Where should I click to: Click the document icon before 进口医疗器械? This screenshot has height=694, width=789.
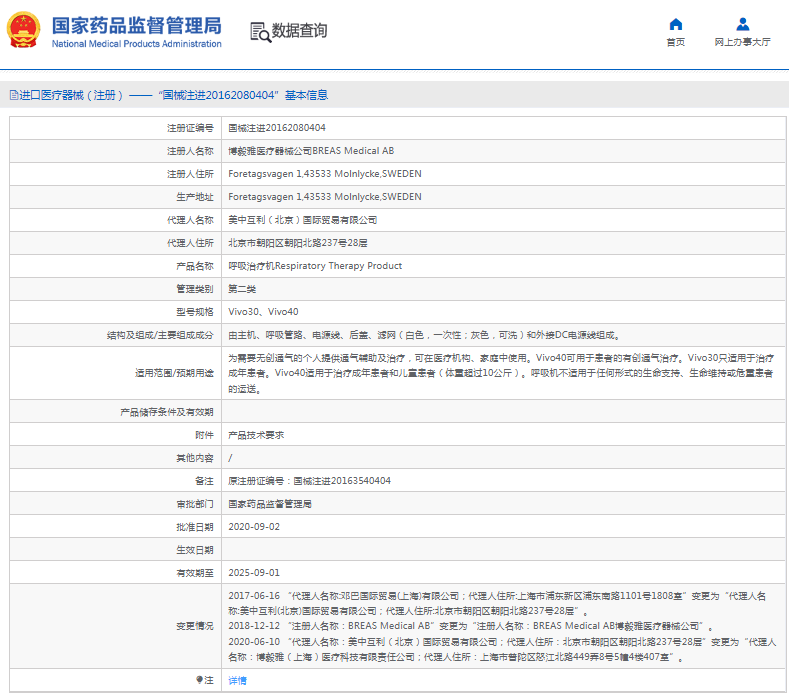[14, 95]
